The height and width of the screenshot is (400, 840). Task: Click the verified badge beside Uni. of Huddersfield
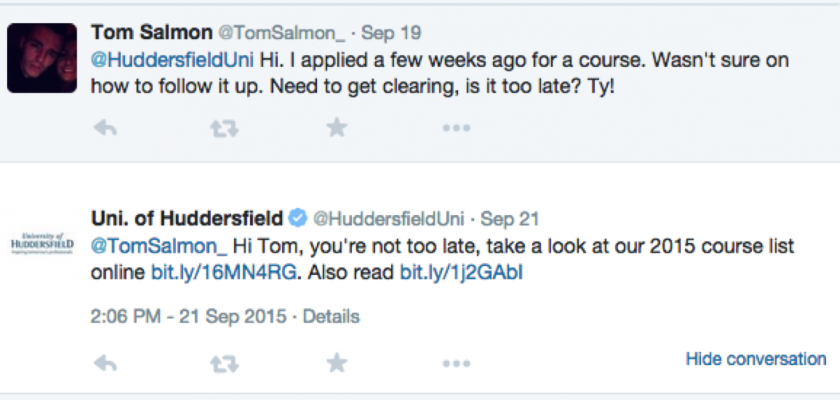click(298, 218)
